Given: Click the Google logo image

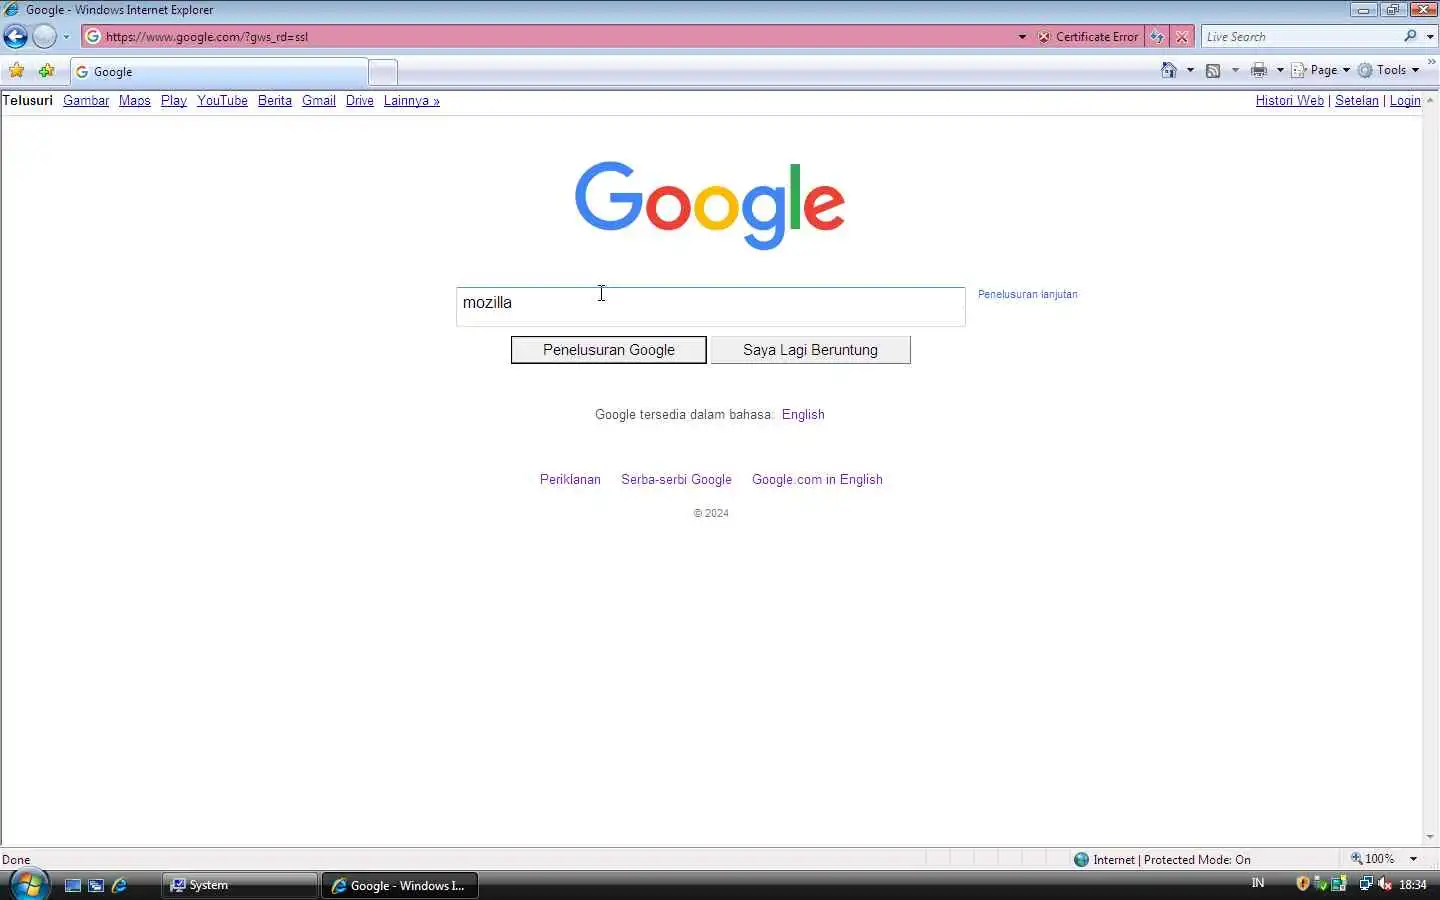Looking at the screenshot, I should 710,205.
